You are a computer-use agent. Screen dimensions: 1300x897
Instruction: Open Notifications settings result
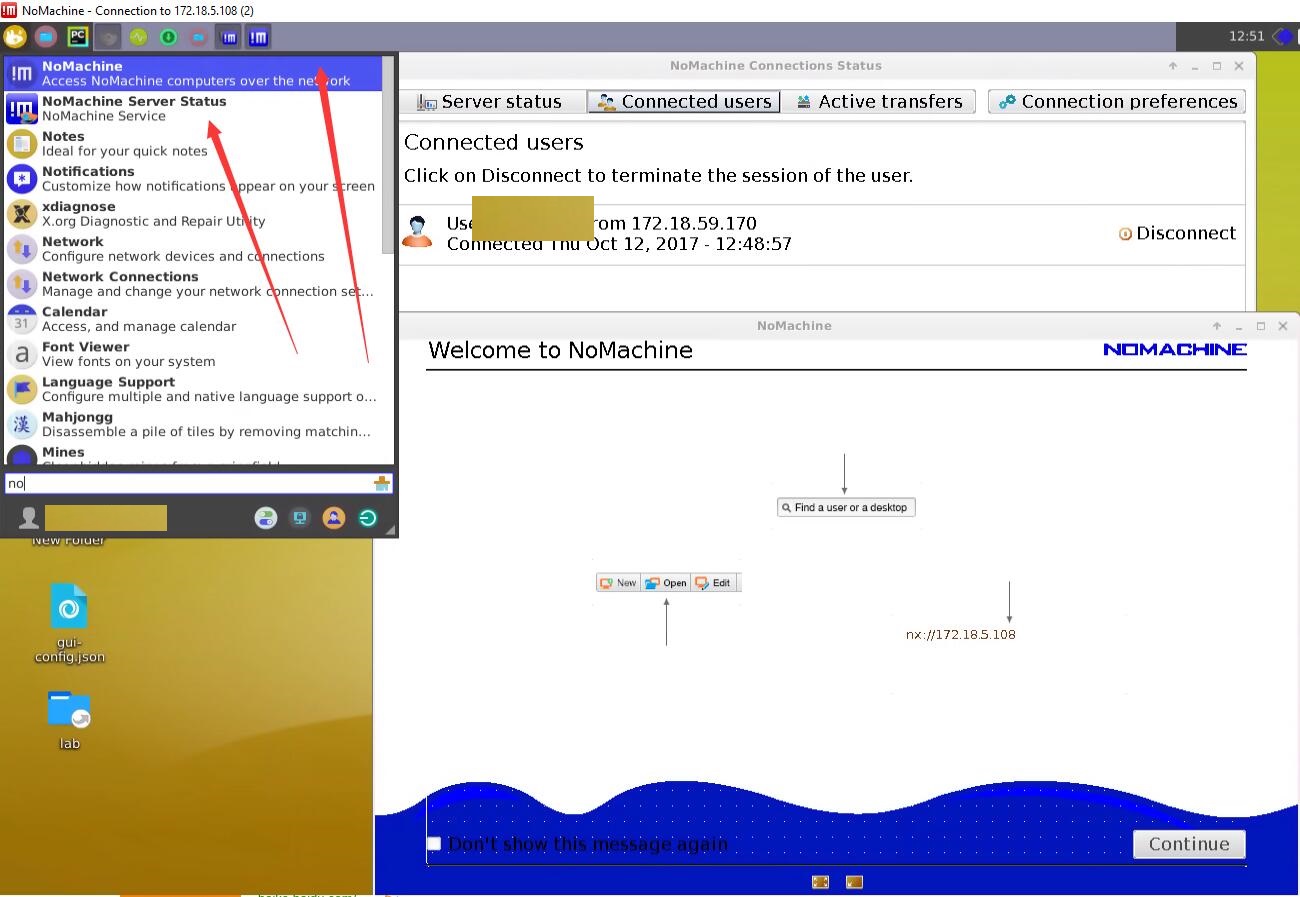click(193, 178)
